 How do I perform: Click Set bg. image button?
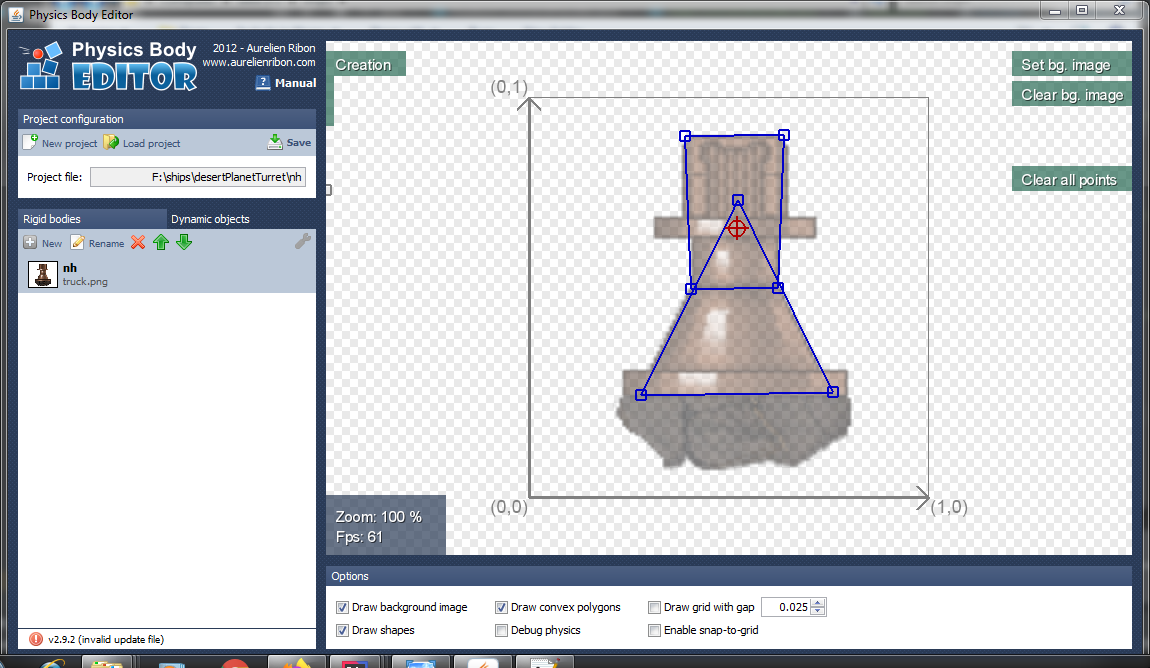(1072, 65)
